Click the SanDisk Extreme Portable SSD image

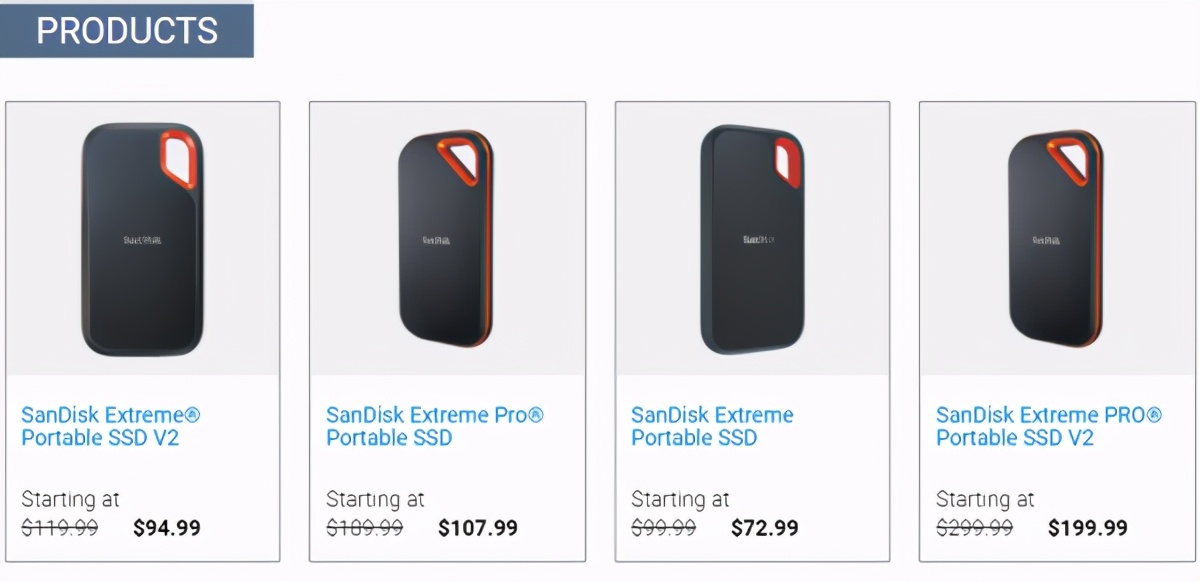click(x=752, y=240)
